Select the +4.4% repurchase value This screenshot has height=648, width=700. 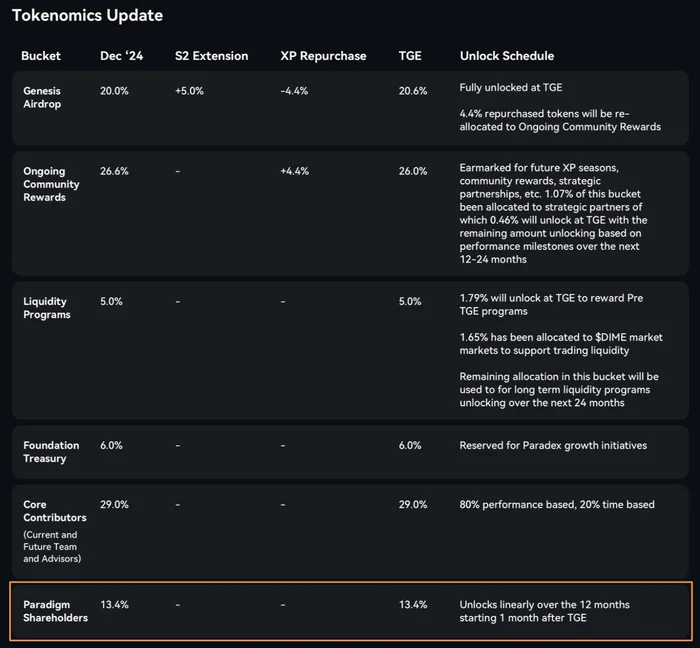[x=295, y=171]
